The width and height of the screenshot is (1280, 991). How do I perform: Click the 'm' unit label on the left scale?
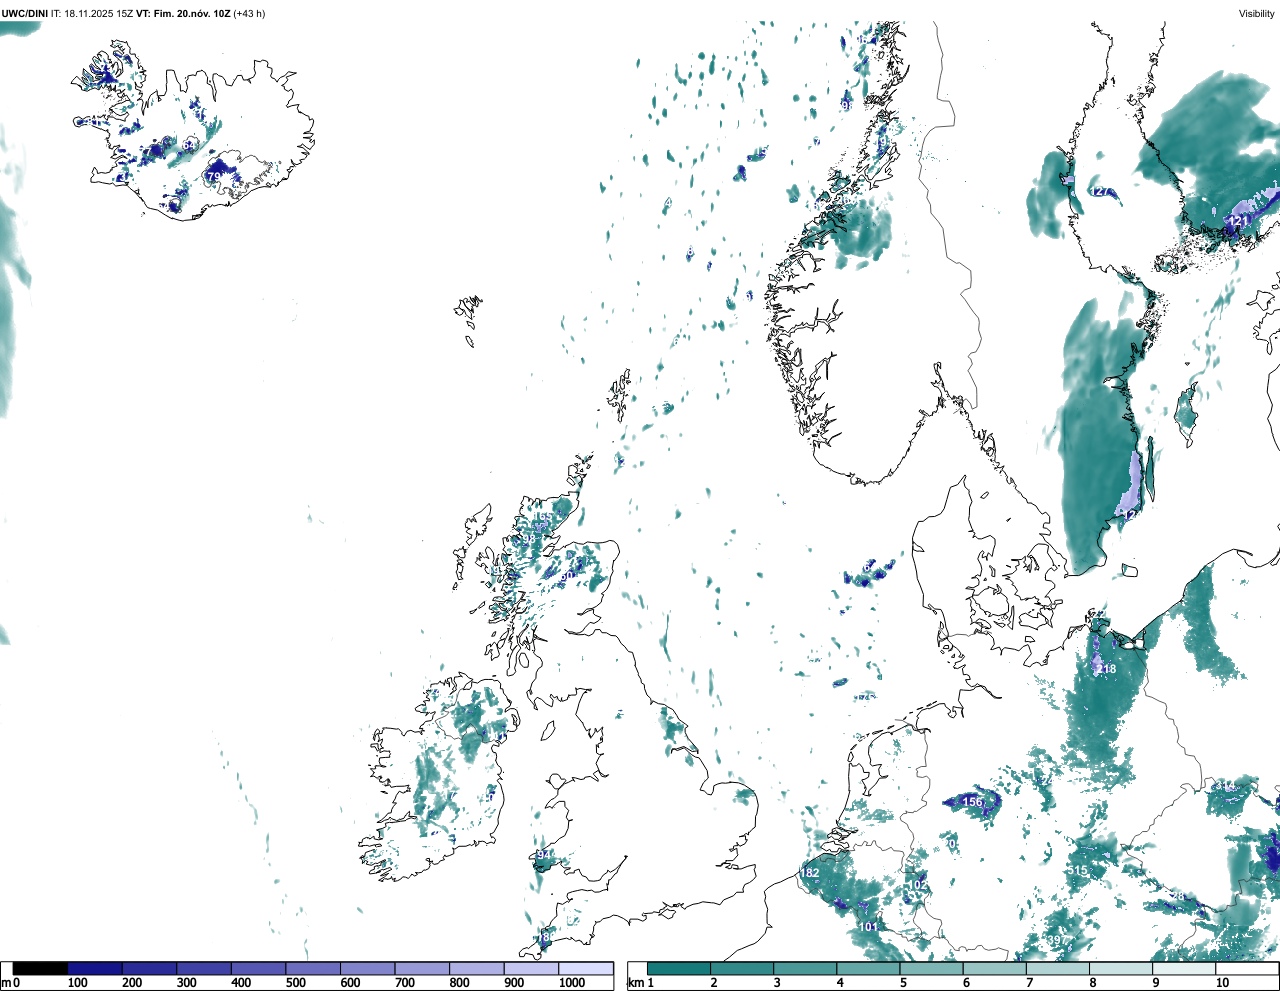tap(5, 983)
